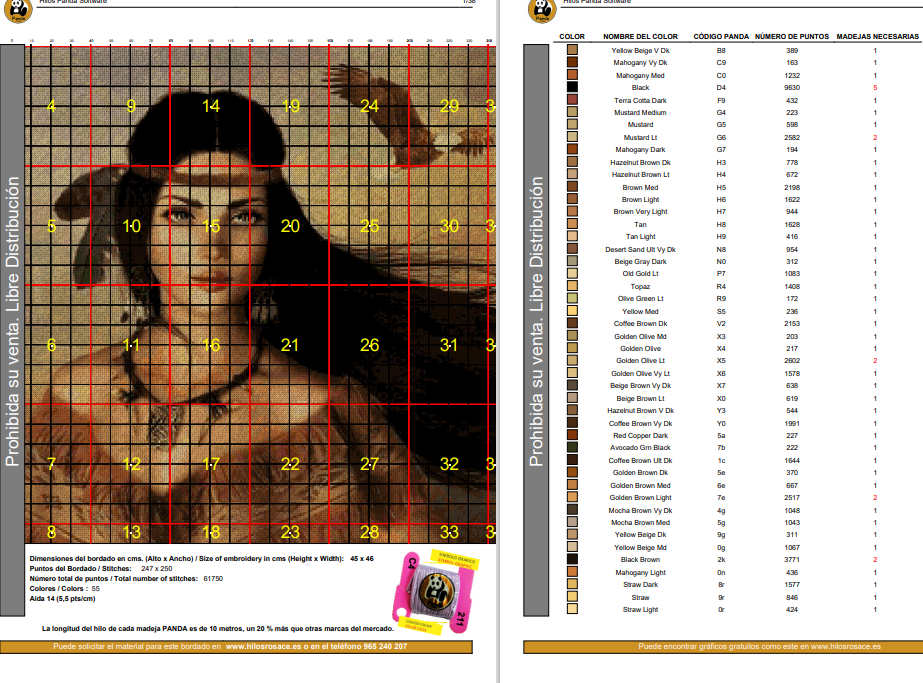Click the color name 'Desert Sand Ult Vy Dk'
This screenshot has height=683, width=923.
(640, 250)
